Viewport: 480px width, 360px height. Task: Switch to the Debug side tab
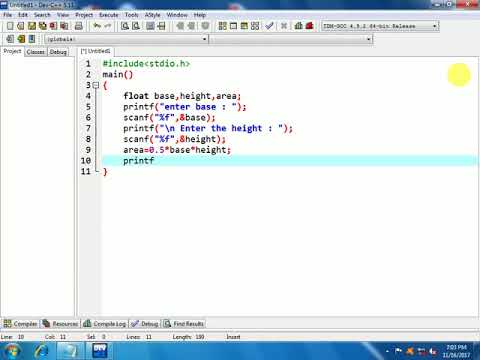tap(58, 52)
